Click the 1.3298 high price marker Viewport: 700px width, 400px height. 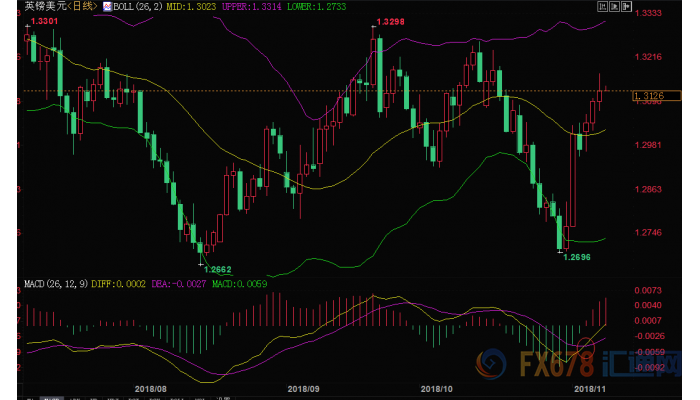tap(391, 21)
